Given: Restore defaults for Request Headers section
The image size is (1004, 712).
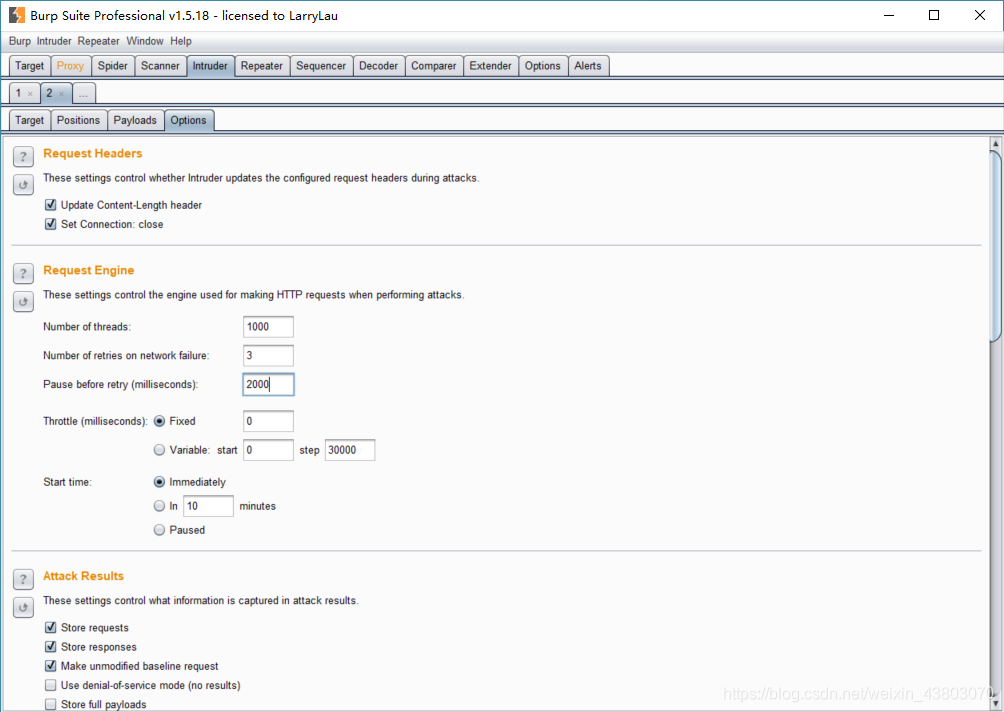Looking at the screenshot, I should (x=23, y=184).
